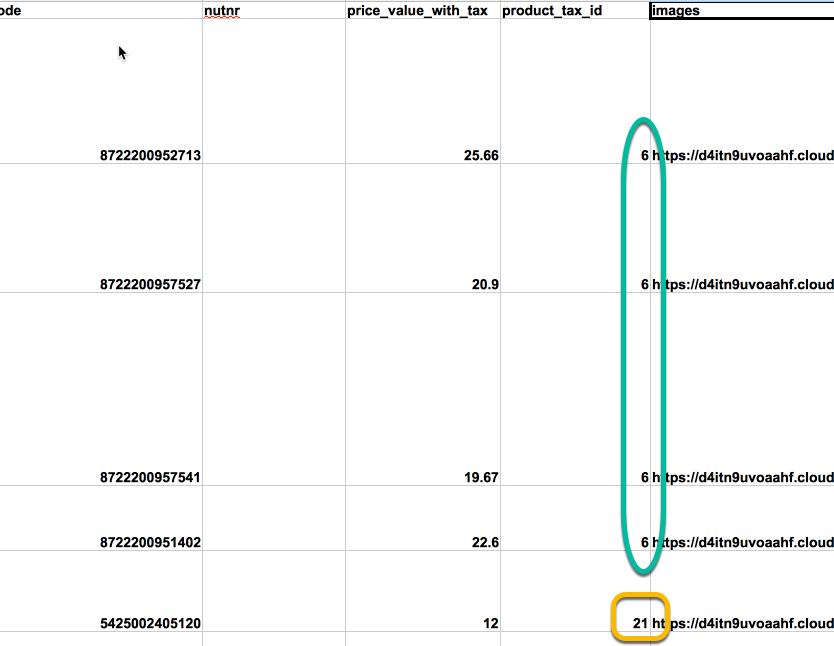Click the tax id cell showing 21
This screenshot has width=834, height=646.
click(575, 591)
